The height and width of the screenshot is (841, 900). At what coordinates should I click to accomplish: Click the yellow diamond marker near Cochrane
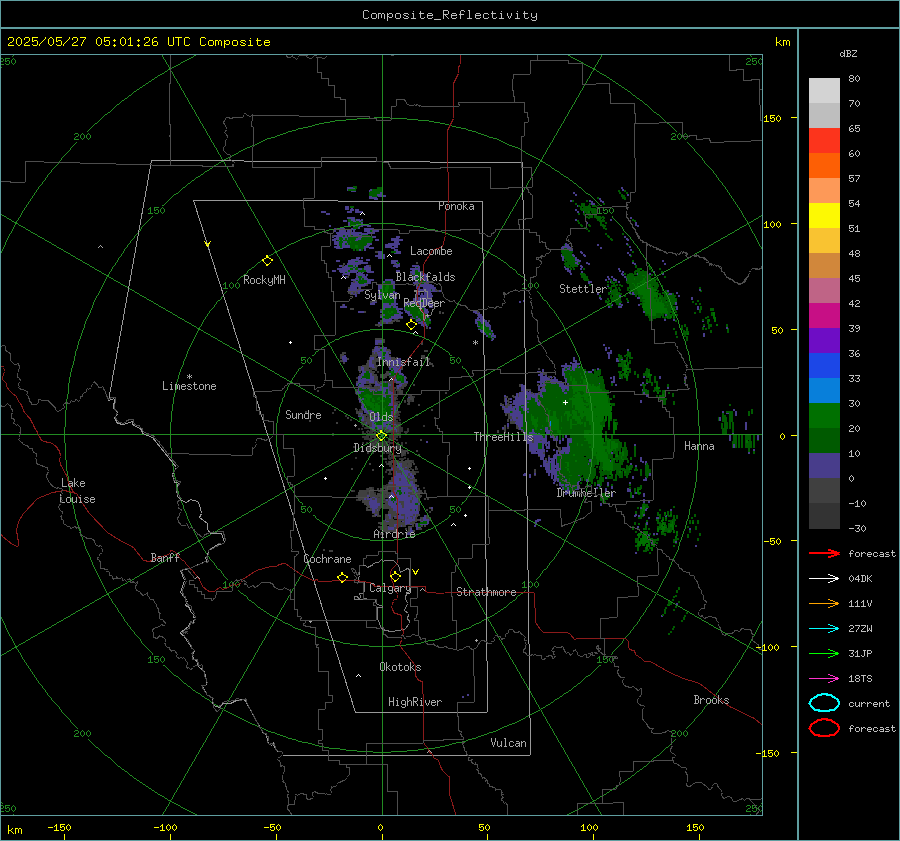click(x=343, y=577)
